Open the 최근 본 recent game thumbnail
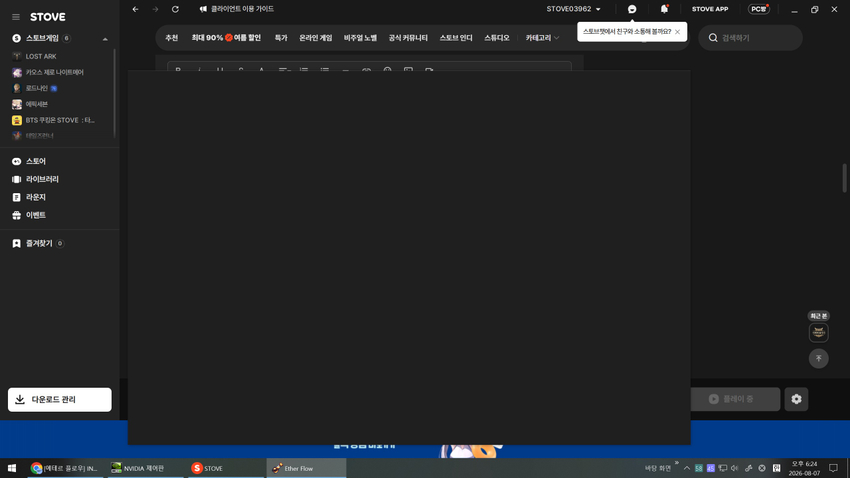850x478 pixels. coord(819,332)
